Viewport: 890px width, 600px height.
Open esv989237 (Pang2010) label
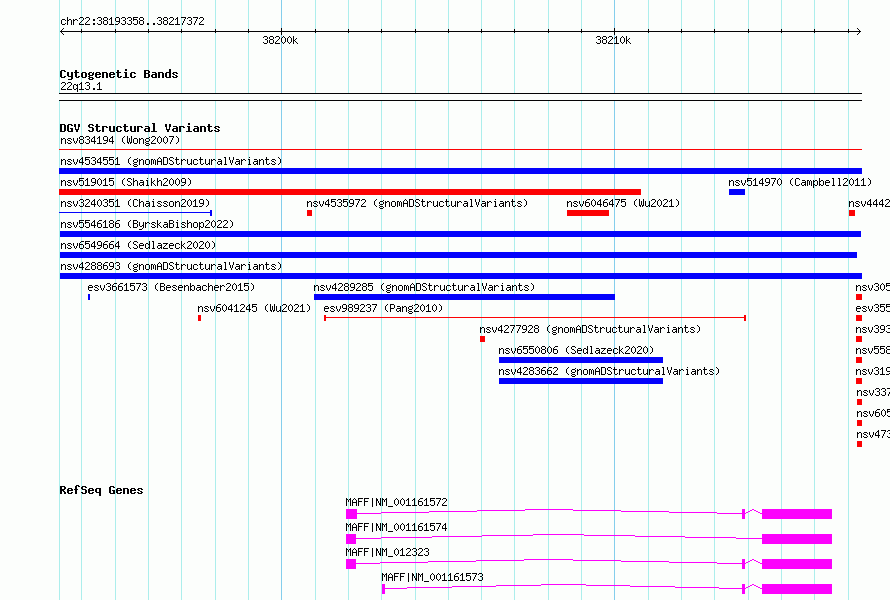click(x=383, y=308)
